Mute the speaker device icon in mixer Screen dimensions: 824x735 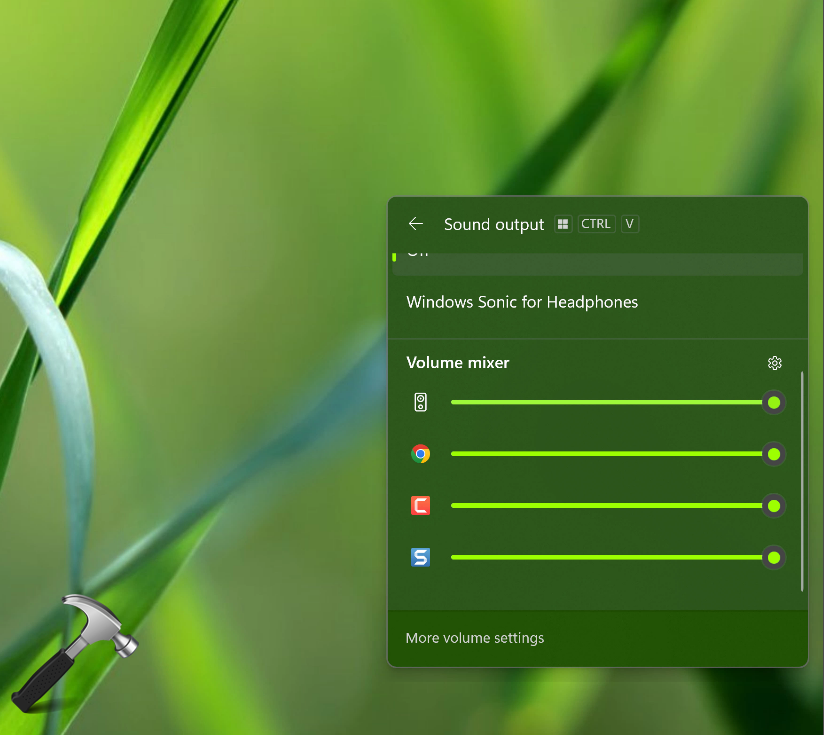pyautogui.click(x=421, y=402)
